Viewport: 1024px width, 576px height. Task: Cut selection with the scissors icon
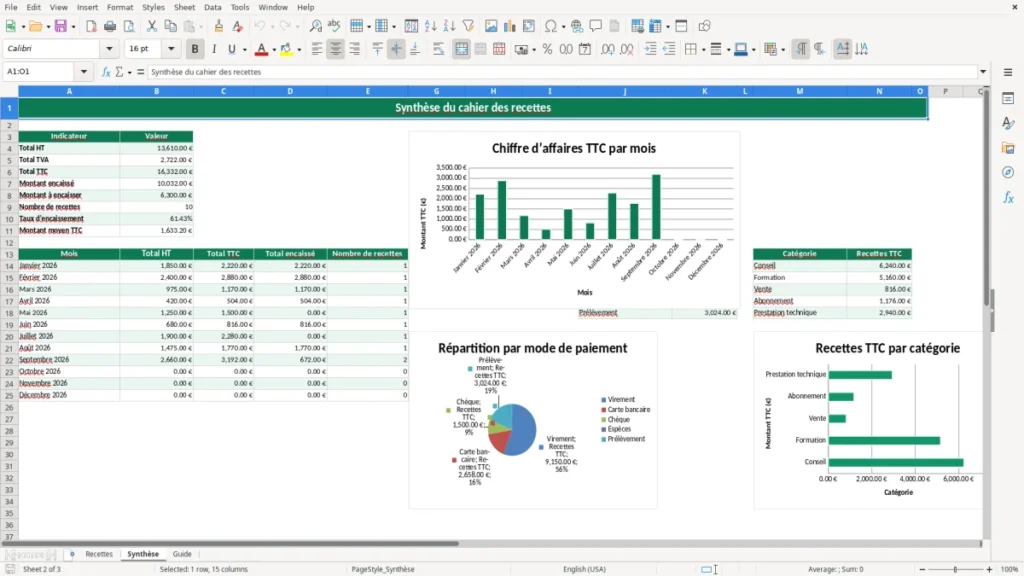tap(152, 26)
